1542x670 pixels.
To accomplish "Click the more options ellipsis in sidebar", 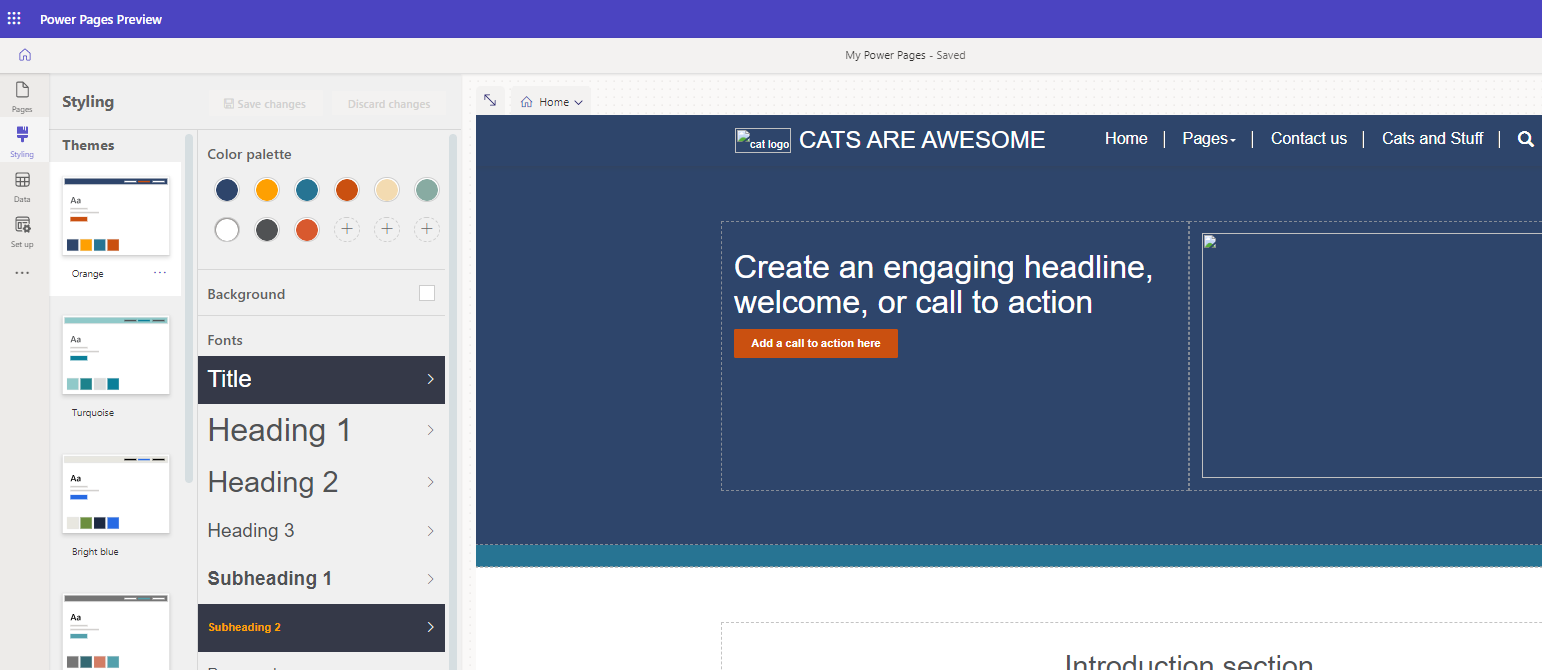I will pyautogui.click(x=22, y=273).
